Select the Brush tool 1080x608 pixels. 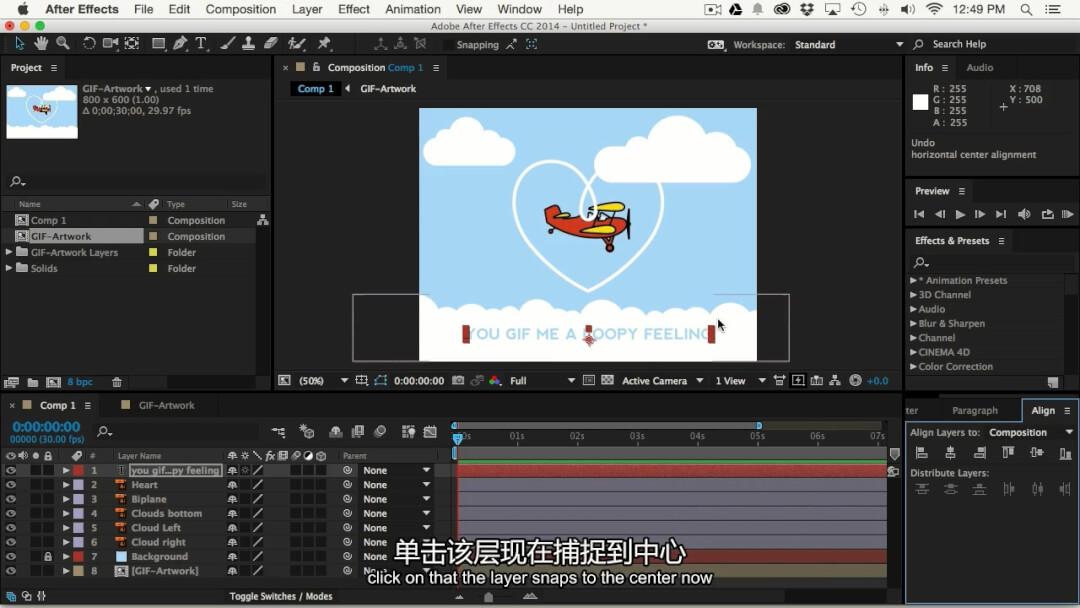(x=227, y=43)
